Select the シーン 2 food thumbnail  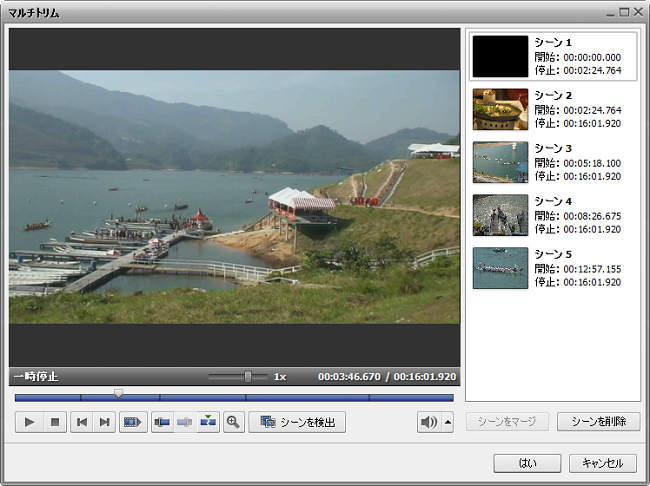pyautogui.click(x=500, y=109)
